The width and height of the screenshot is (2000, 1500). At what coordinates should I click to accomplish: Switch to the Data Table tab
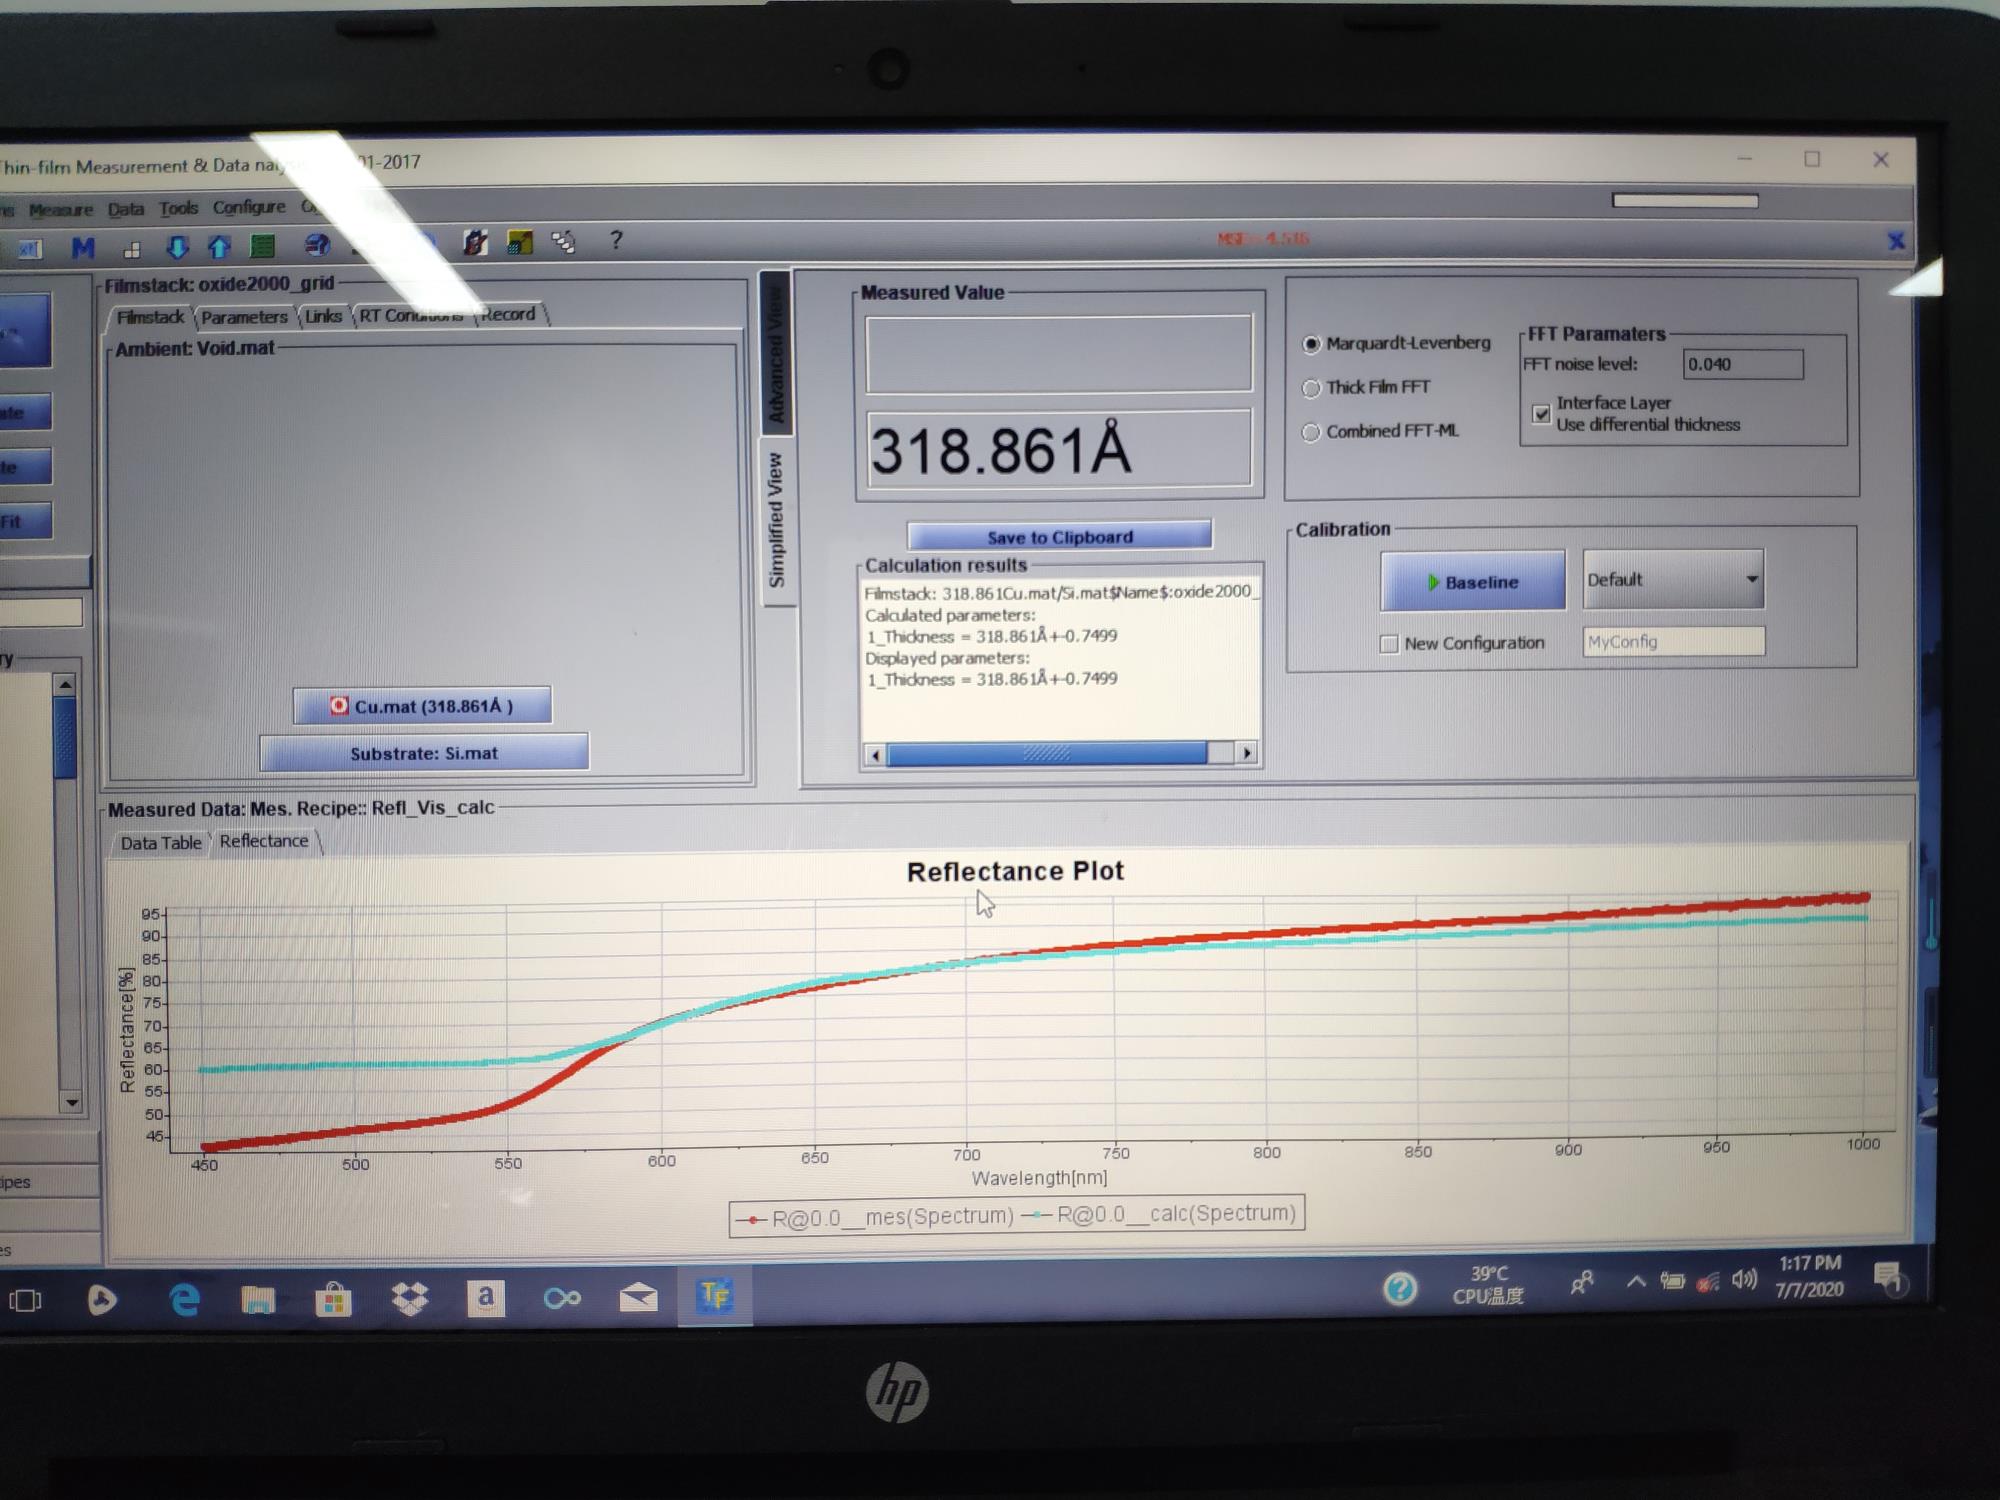click(x=160, y=843)
